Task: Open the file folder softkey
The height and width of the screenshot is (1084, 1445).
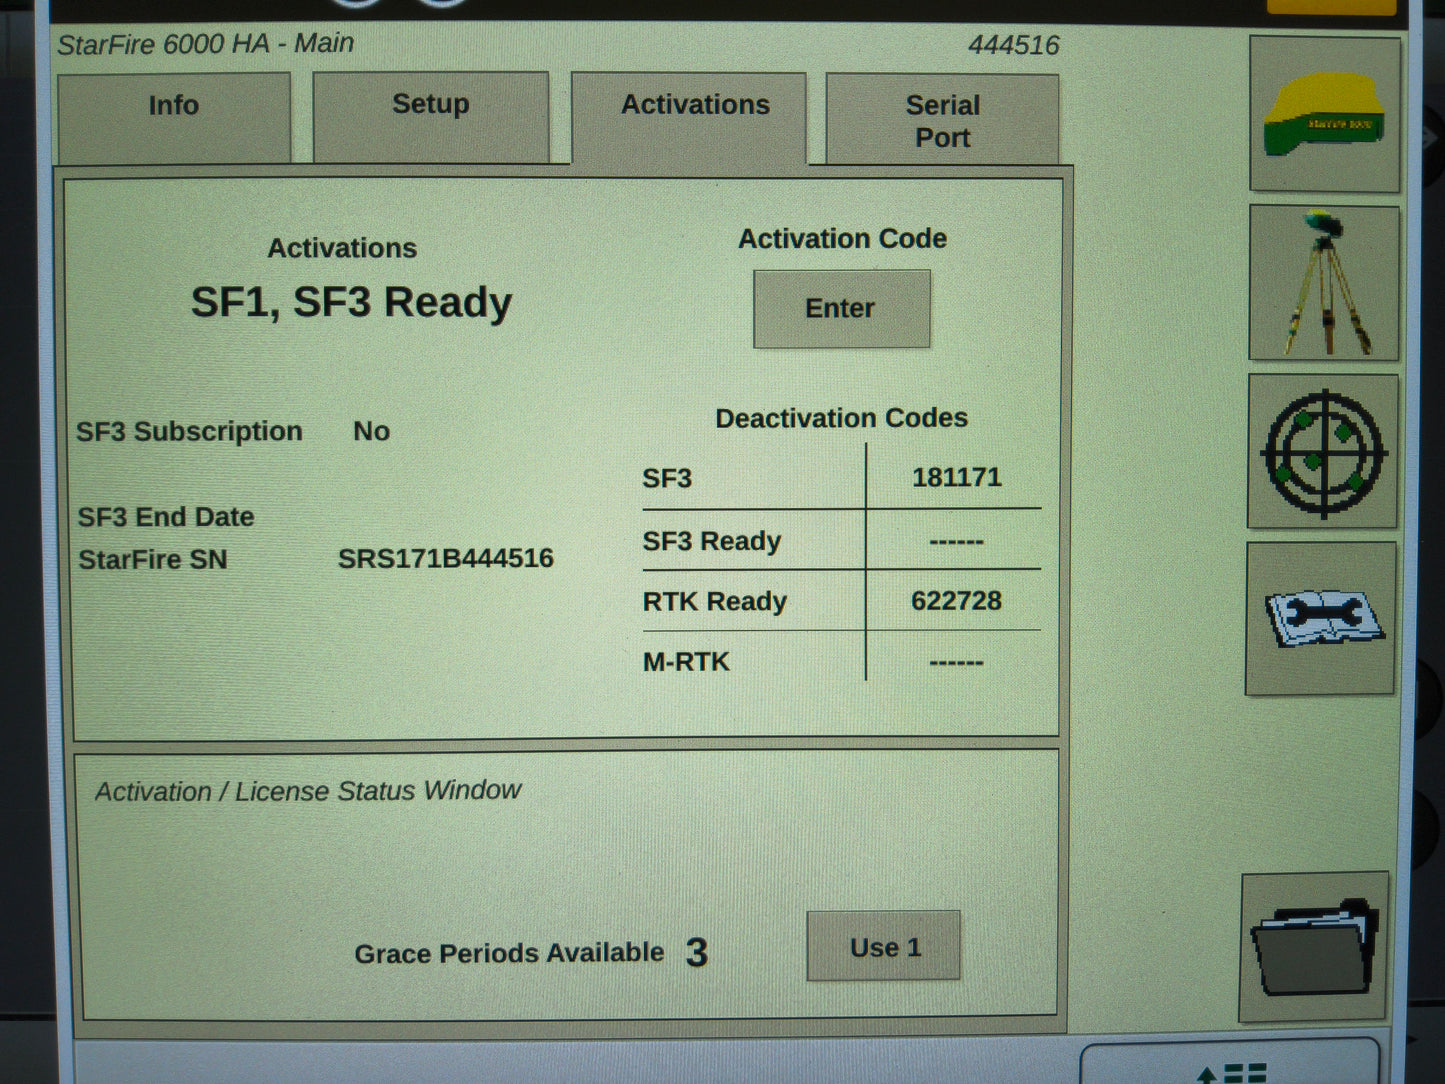Action: [x=1314, y=946]
